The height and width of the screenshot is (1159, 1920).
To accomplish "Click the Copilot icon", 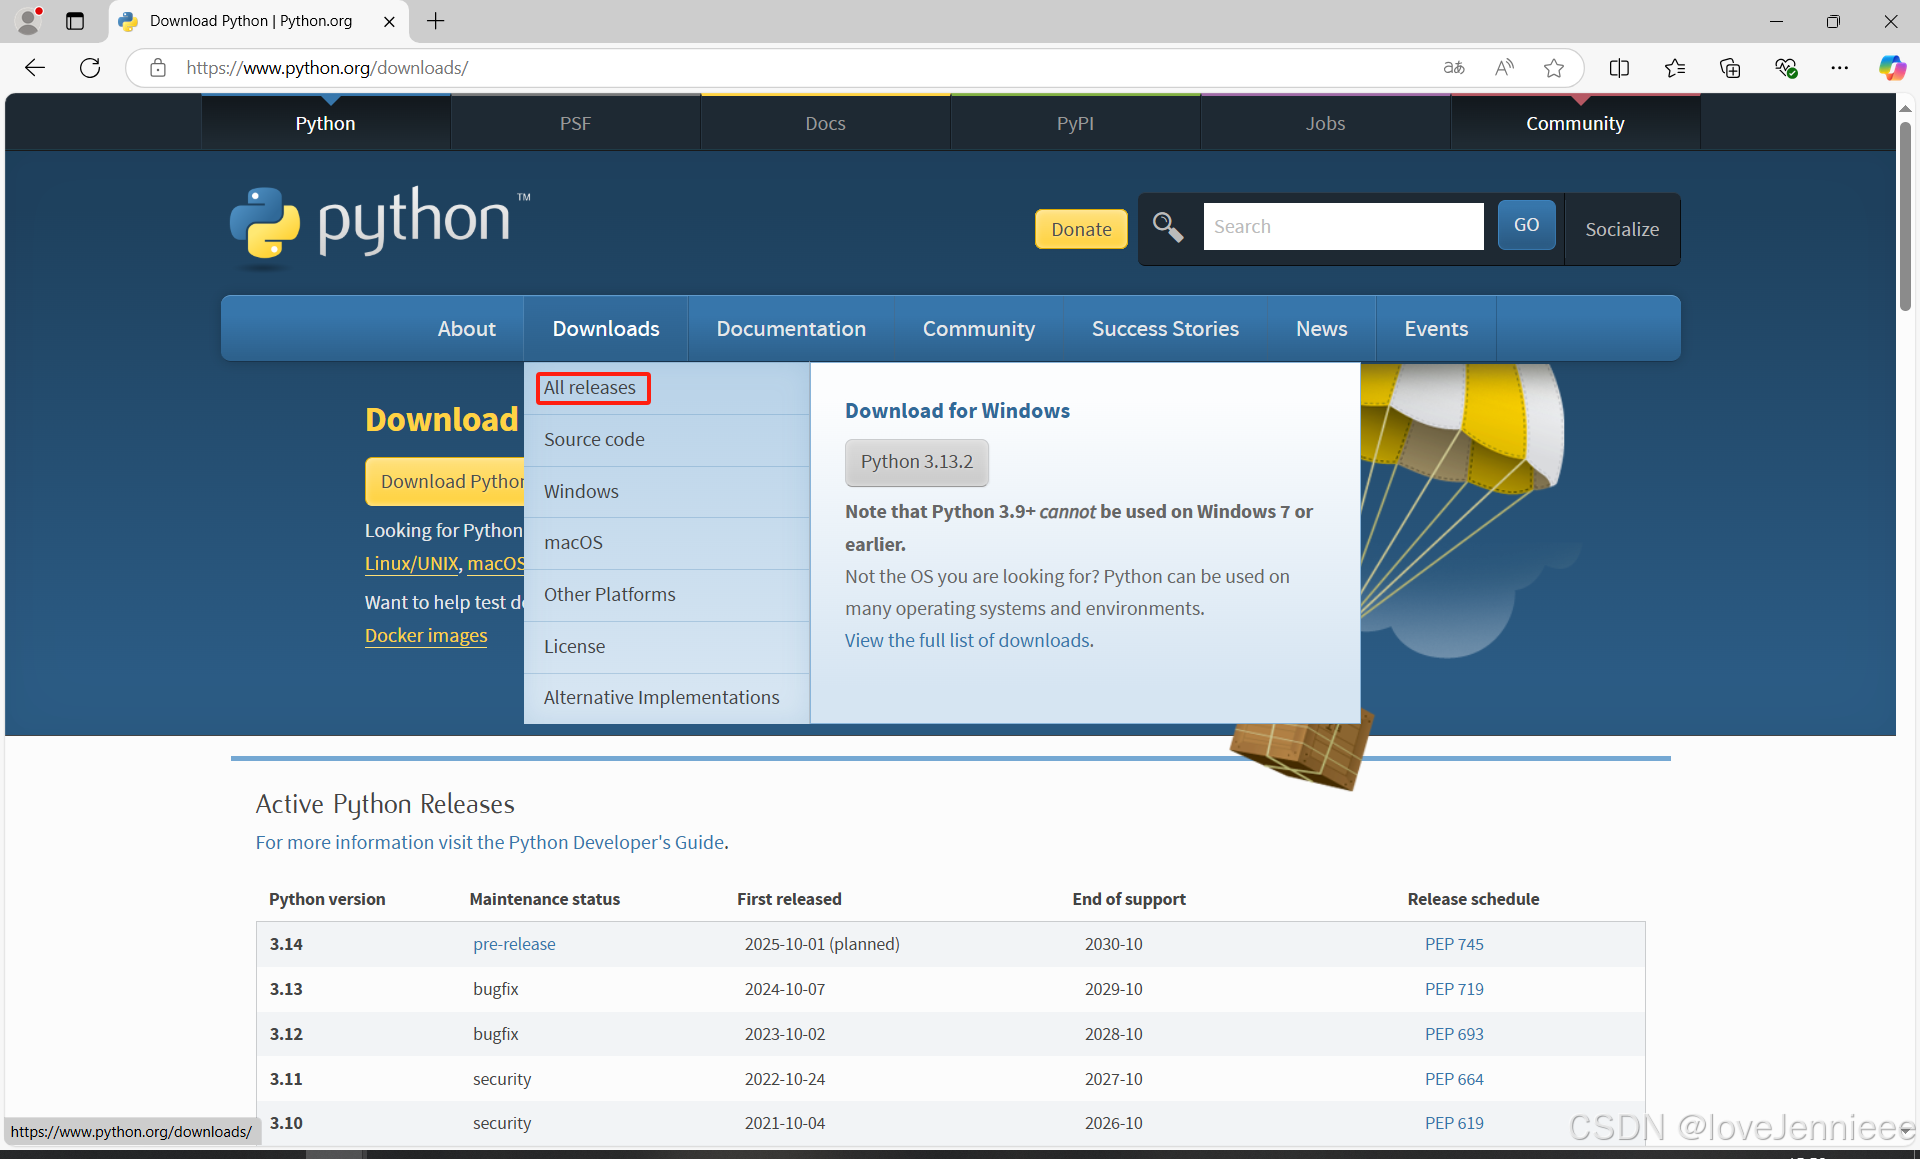I will (x=1891, y=68).
